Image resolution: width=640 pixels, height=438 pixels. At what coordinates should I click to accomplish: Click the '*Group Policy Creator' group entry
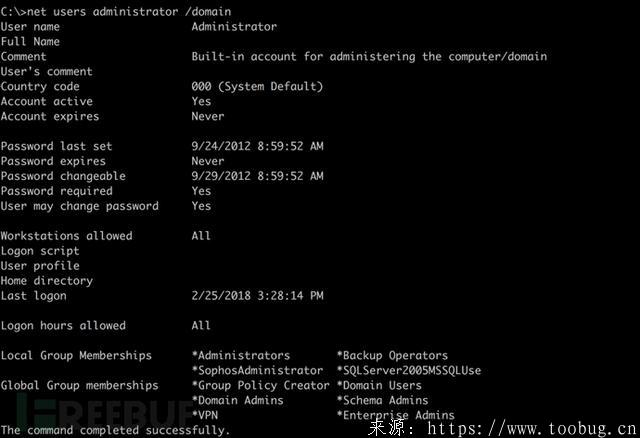[x=260, y=385]
